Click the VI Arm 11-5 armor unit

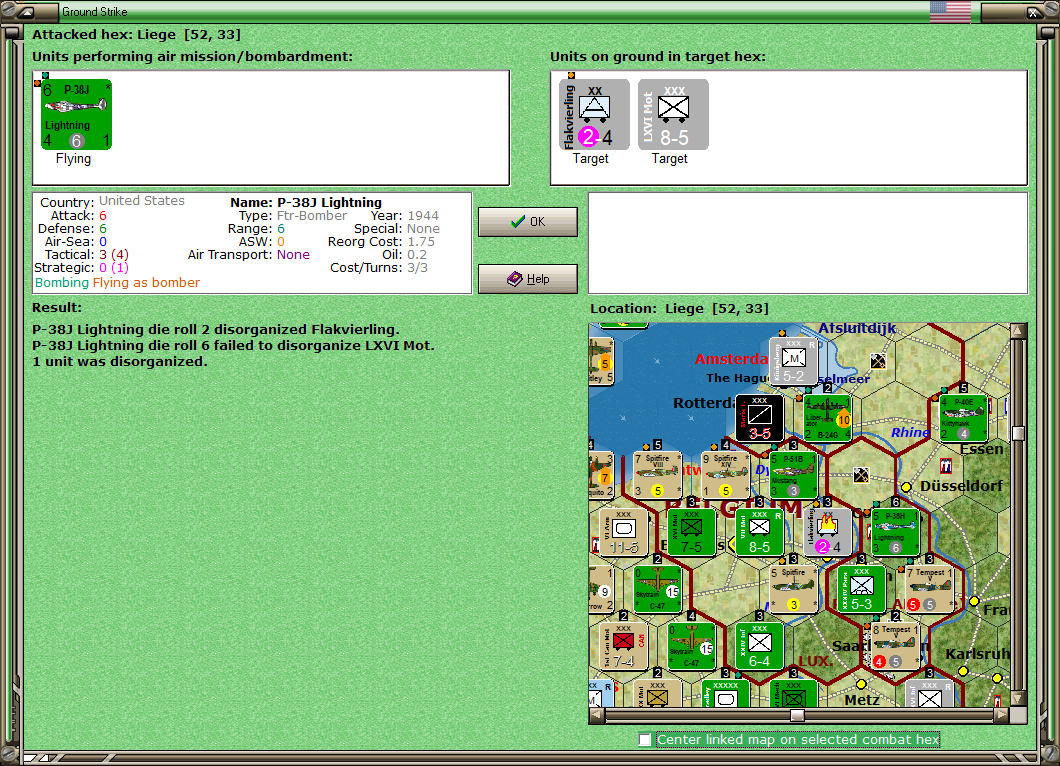pyautogui.click(x=624, y=532)
